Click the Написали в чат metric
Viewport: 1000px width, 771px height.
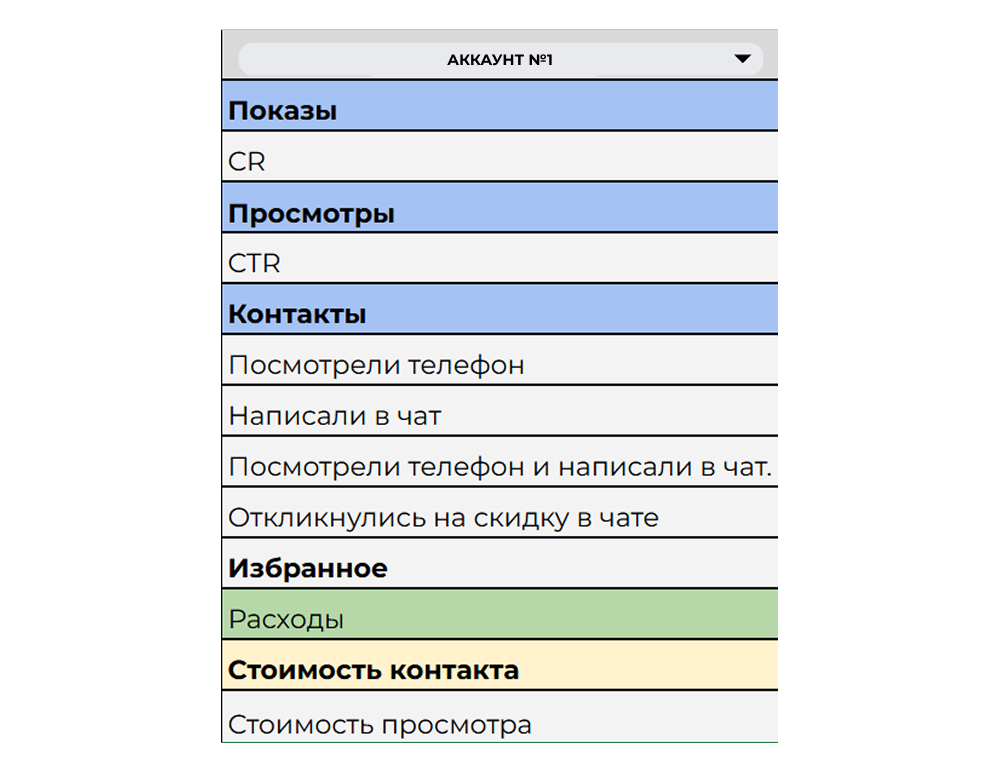[500, 413]
